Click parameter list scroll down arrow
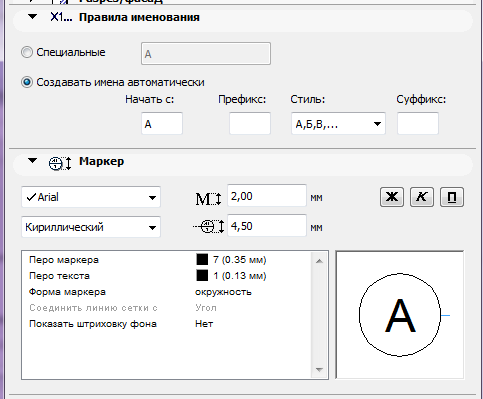The image size is (483, 399). [x=319, y=370]
